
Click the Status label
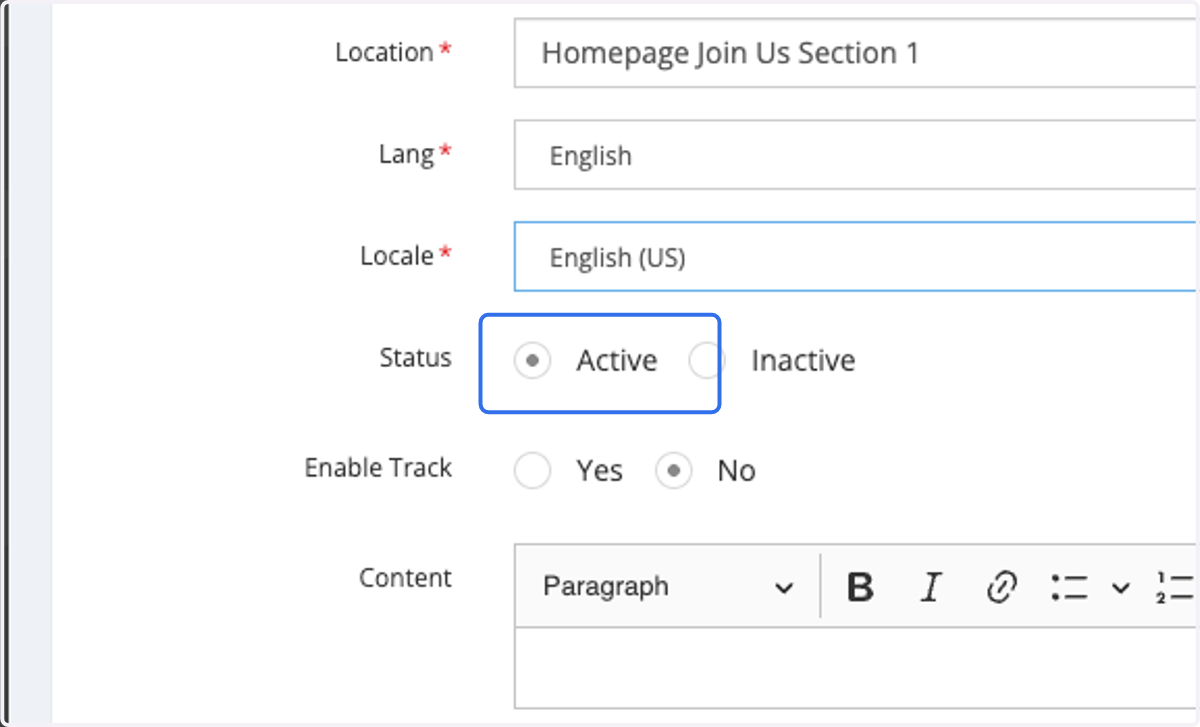tap(415, 358)
